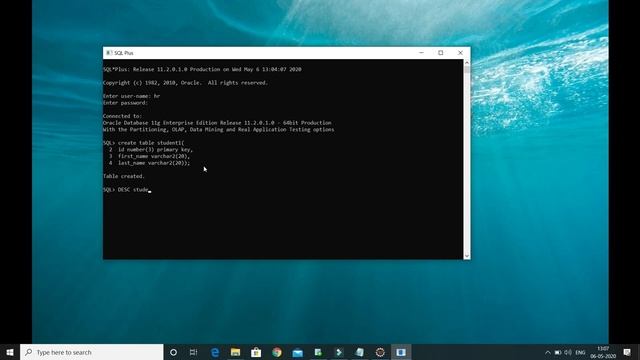Click the SQL Plus scrollbar up arrow
Image resolution: width=640 pixels, height=360 pixels.
click(x=467, y=63)
